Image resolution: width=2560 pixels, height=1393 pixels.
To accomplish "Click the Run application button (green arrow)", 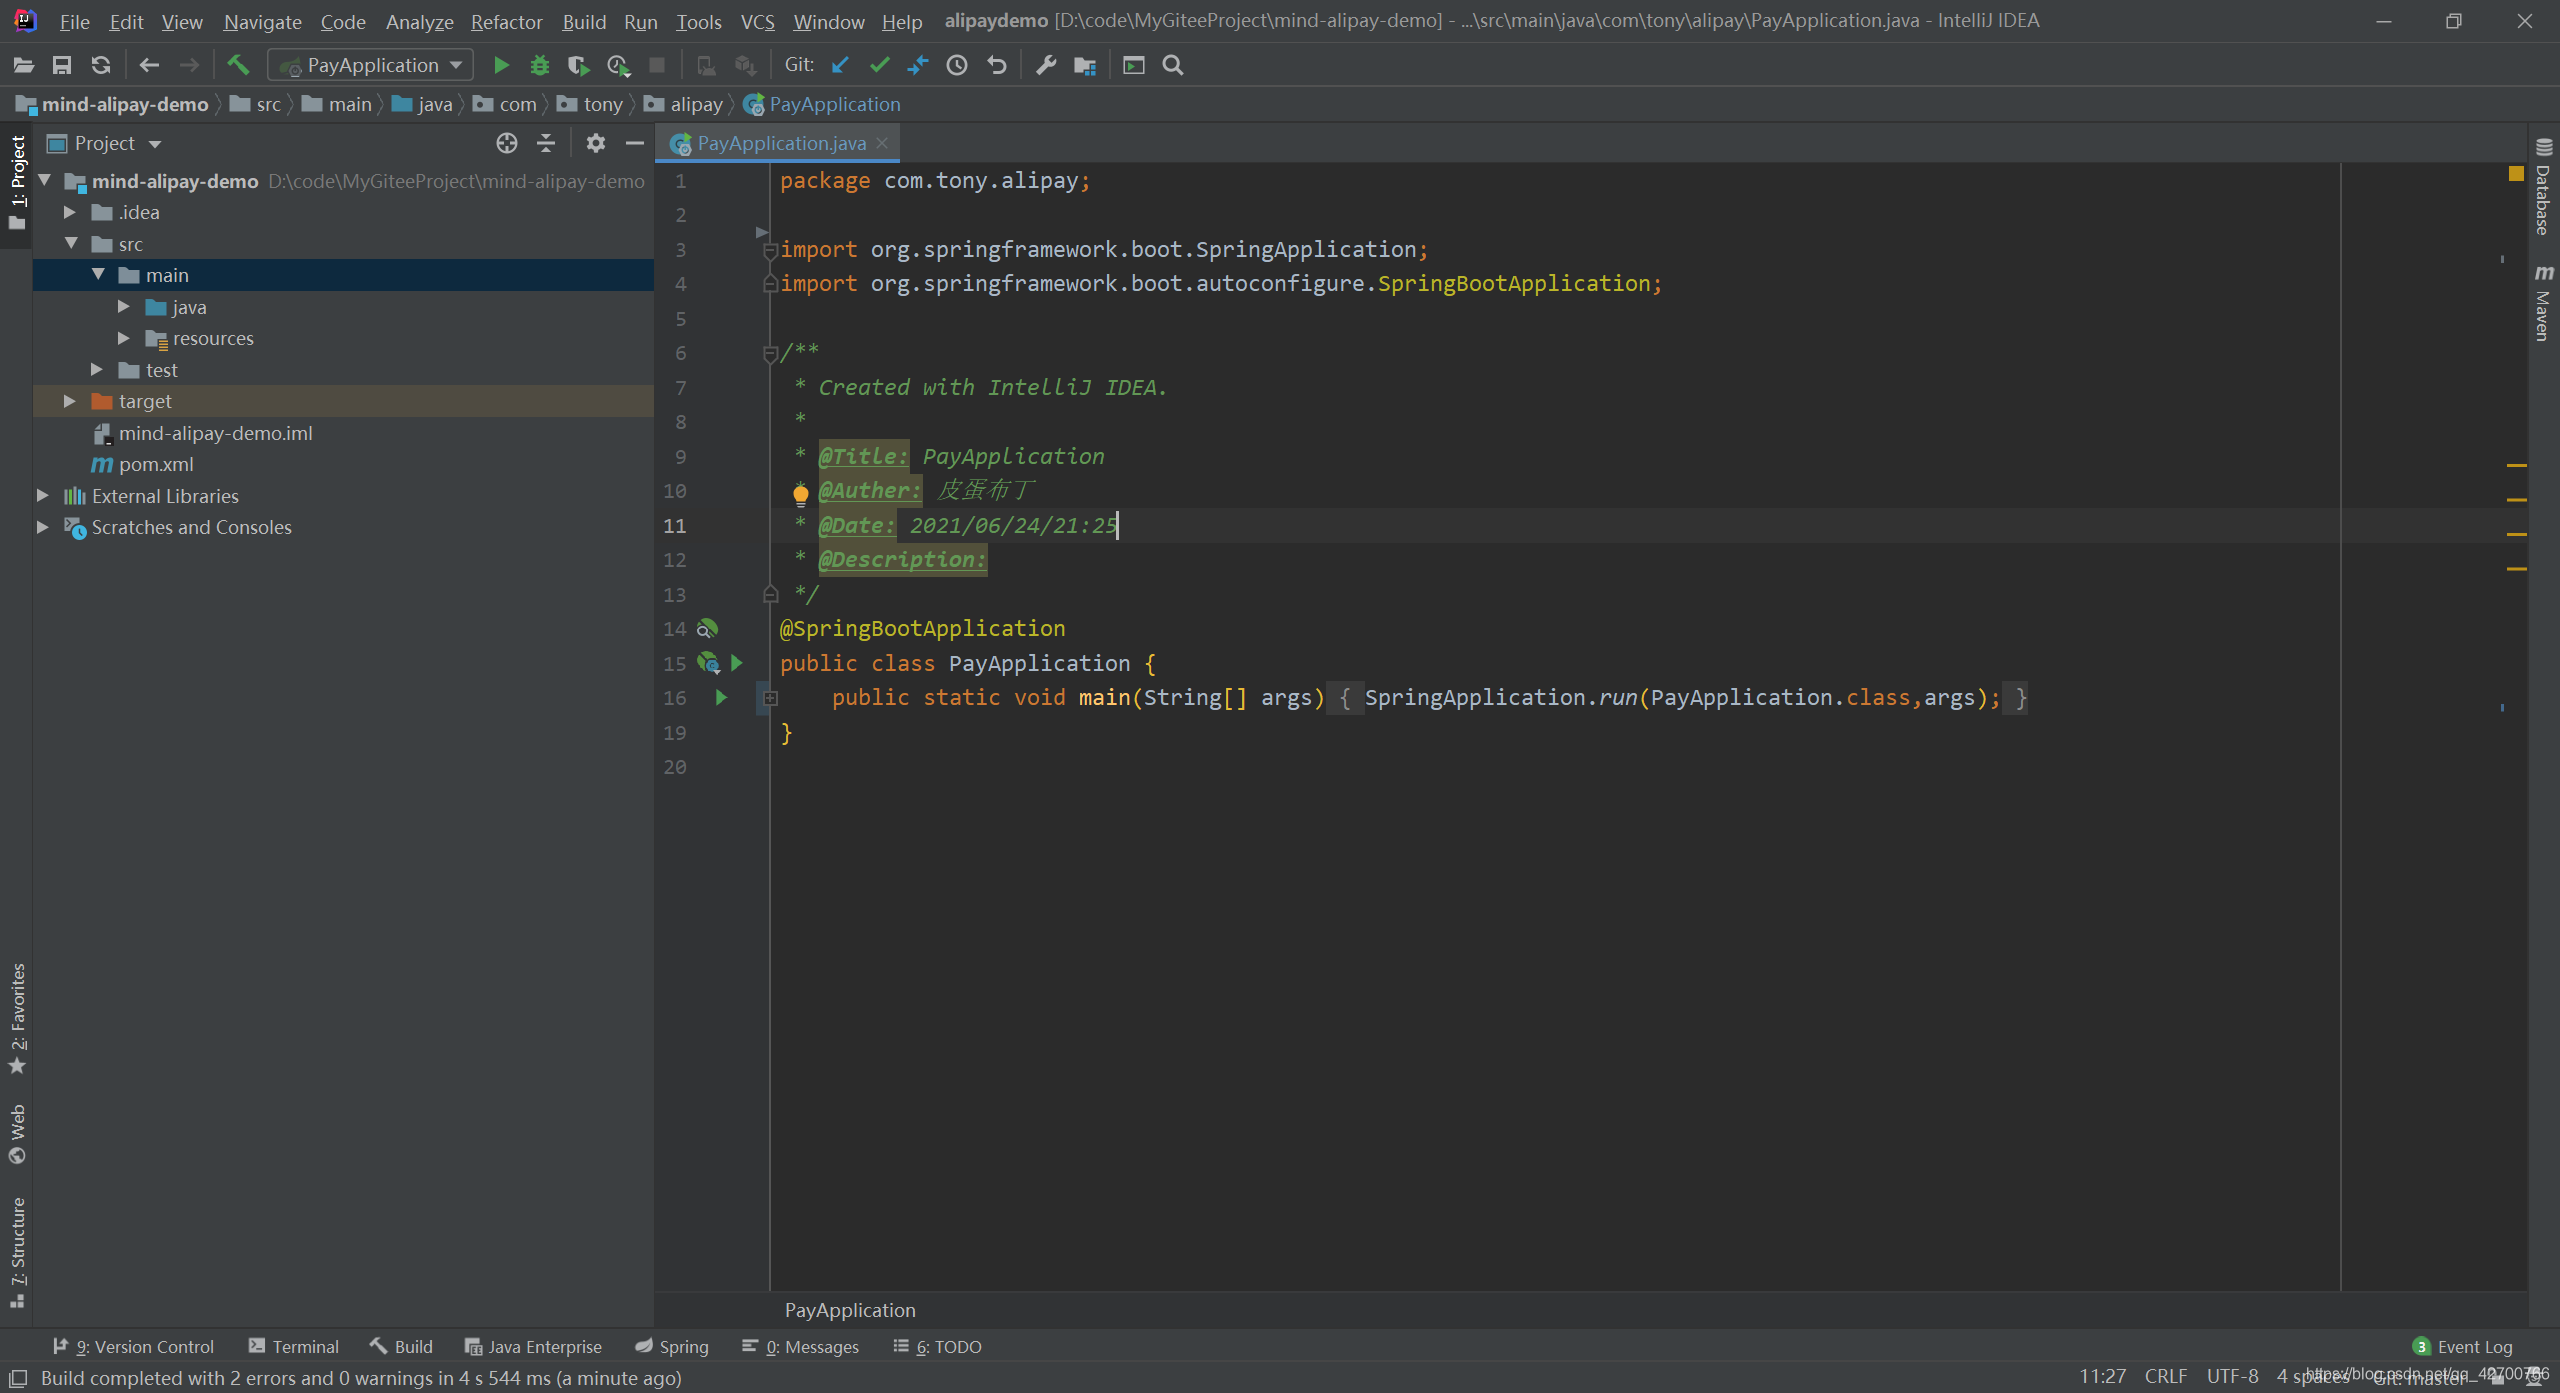I will pos(499,65).
